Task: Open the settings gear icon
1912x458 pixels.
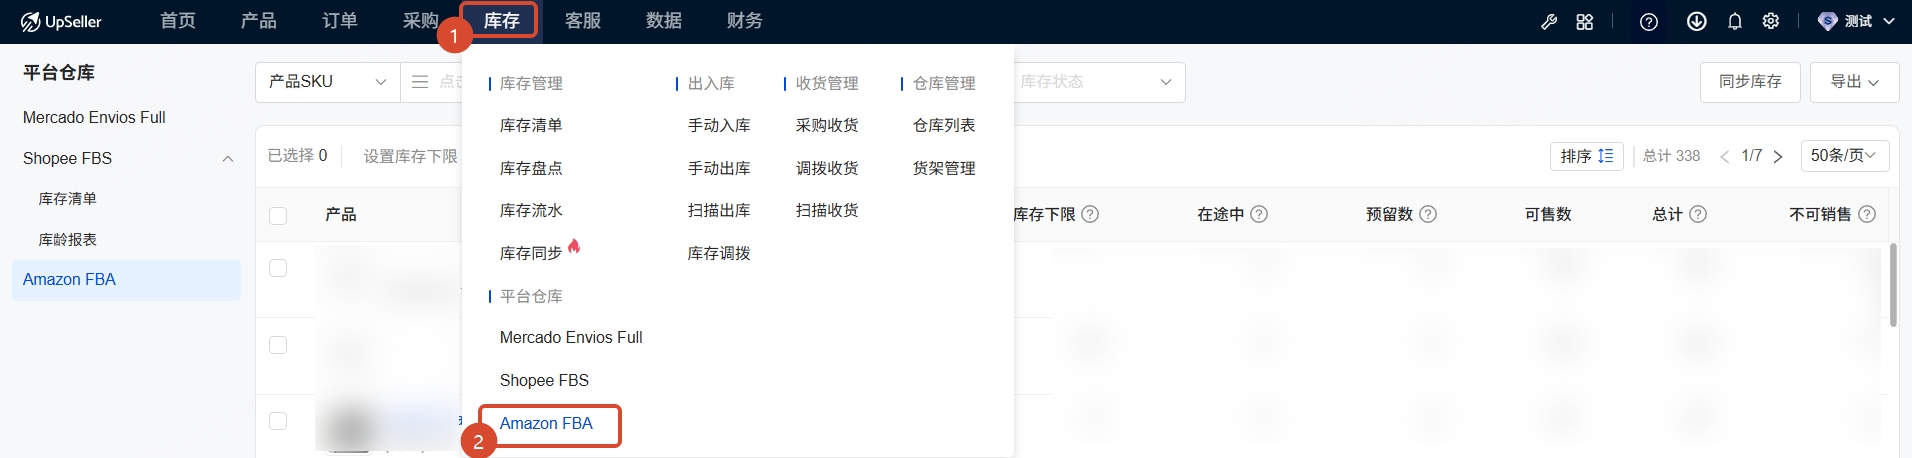Action: point(1771,21)
